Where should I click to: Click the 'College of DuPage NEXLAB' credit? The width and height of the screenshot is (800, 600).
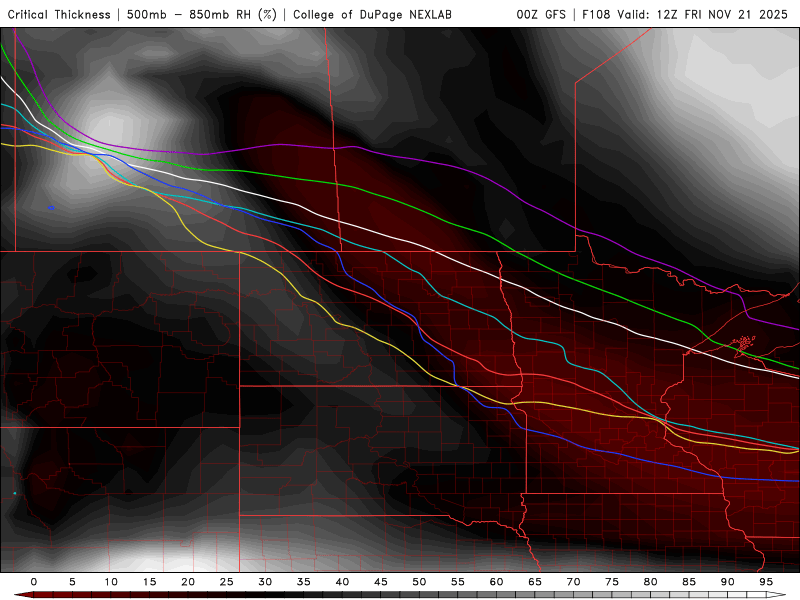click(372, 14)
